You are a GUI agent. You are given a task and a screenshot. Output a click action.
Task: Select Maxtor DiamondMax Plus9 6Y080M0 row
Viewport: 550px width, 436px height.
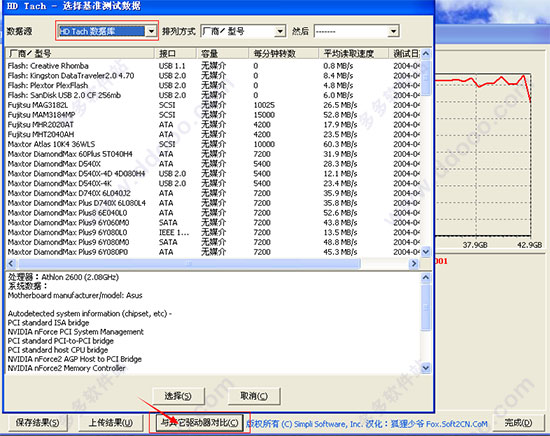(213, 242)
